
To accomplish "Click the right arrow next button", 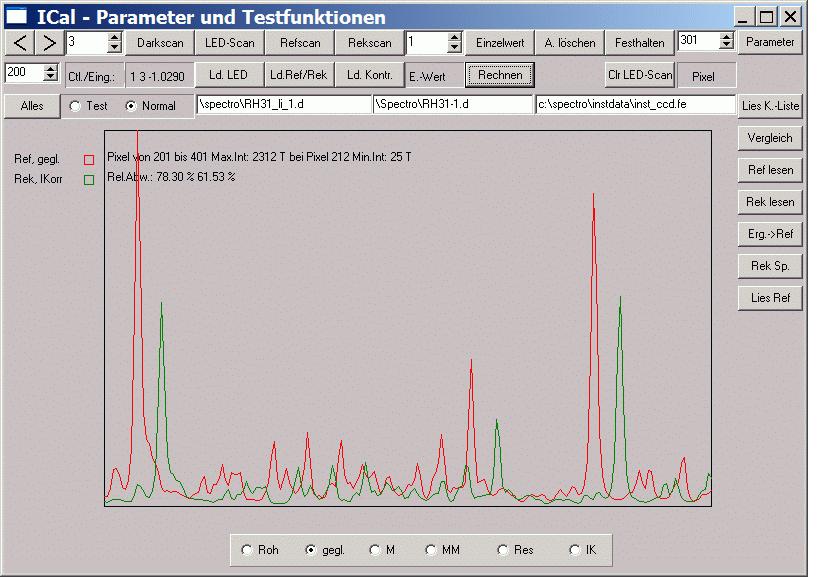I will 49,43.
